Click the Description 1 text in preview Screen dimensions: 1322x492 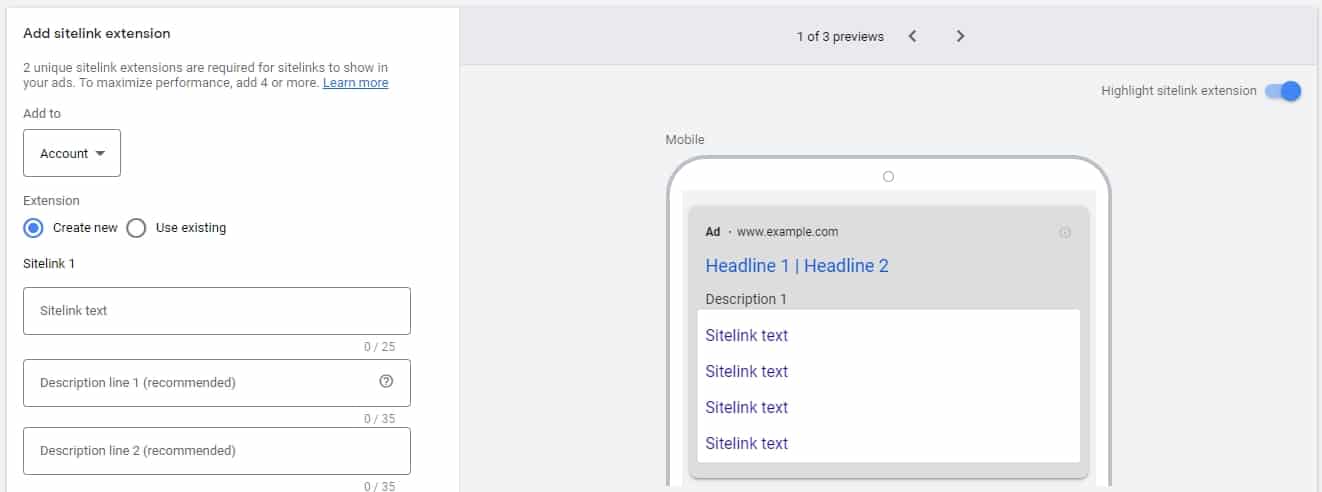click(x=745, y=299)
